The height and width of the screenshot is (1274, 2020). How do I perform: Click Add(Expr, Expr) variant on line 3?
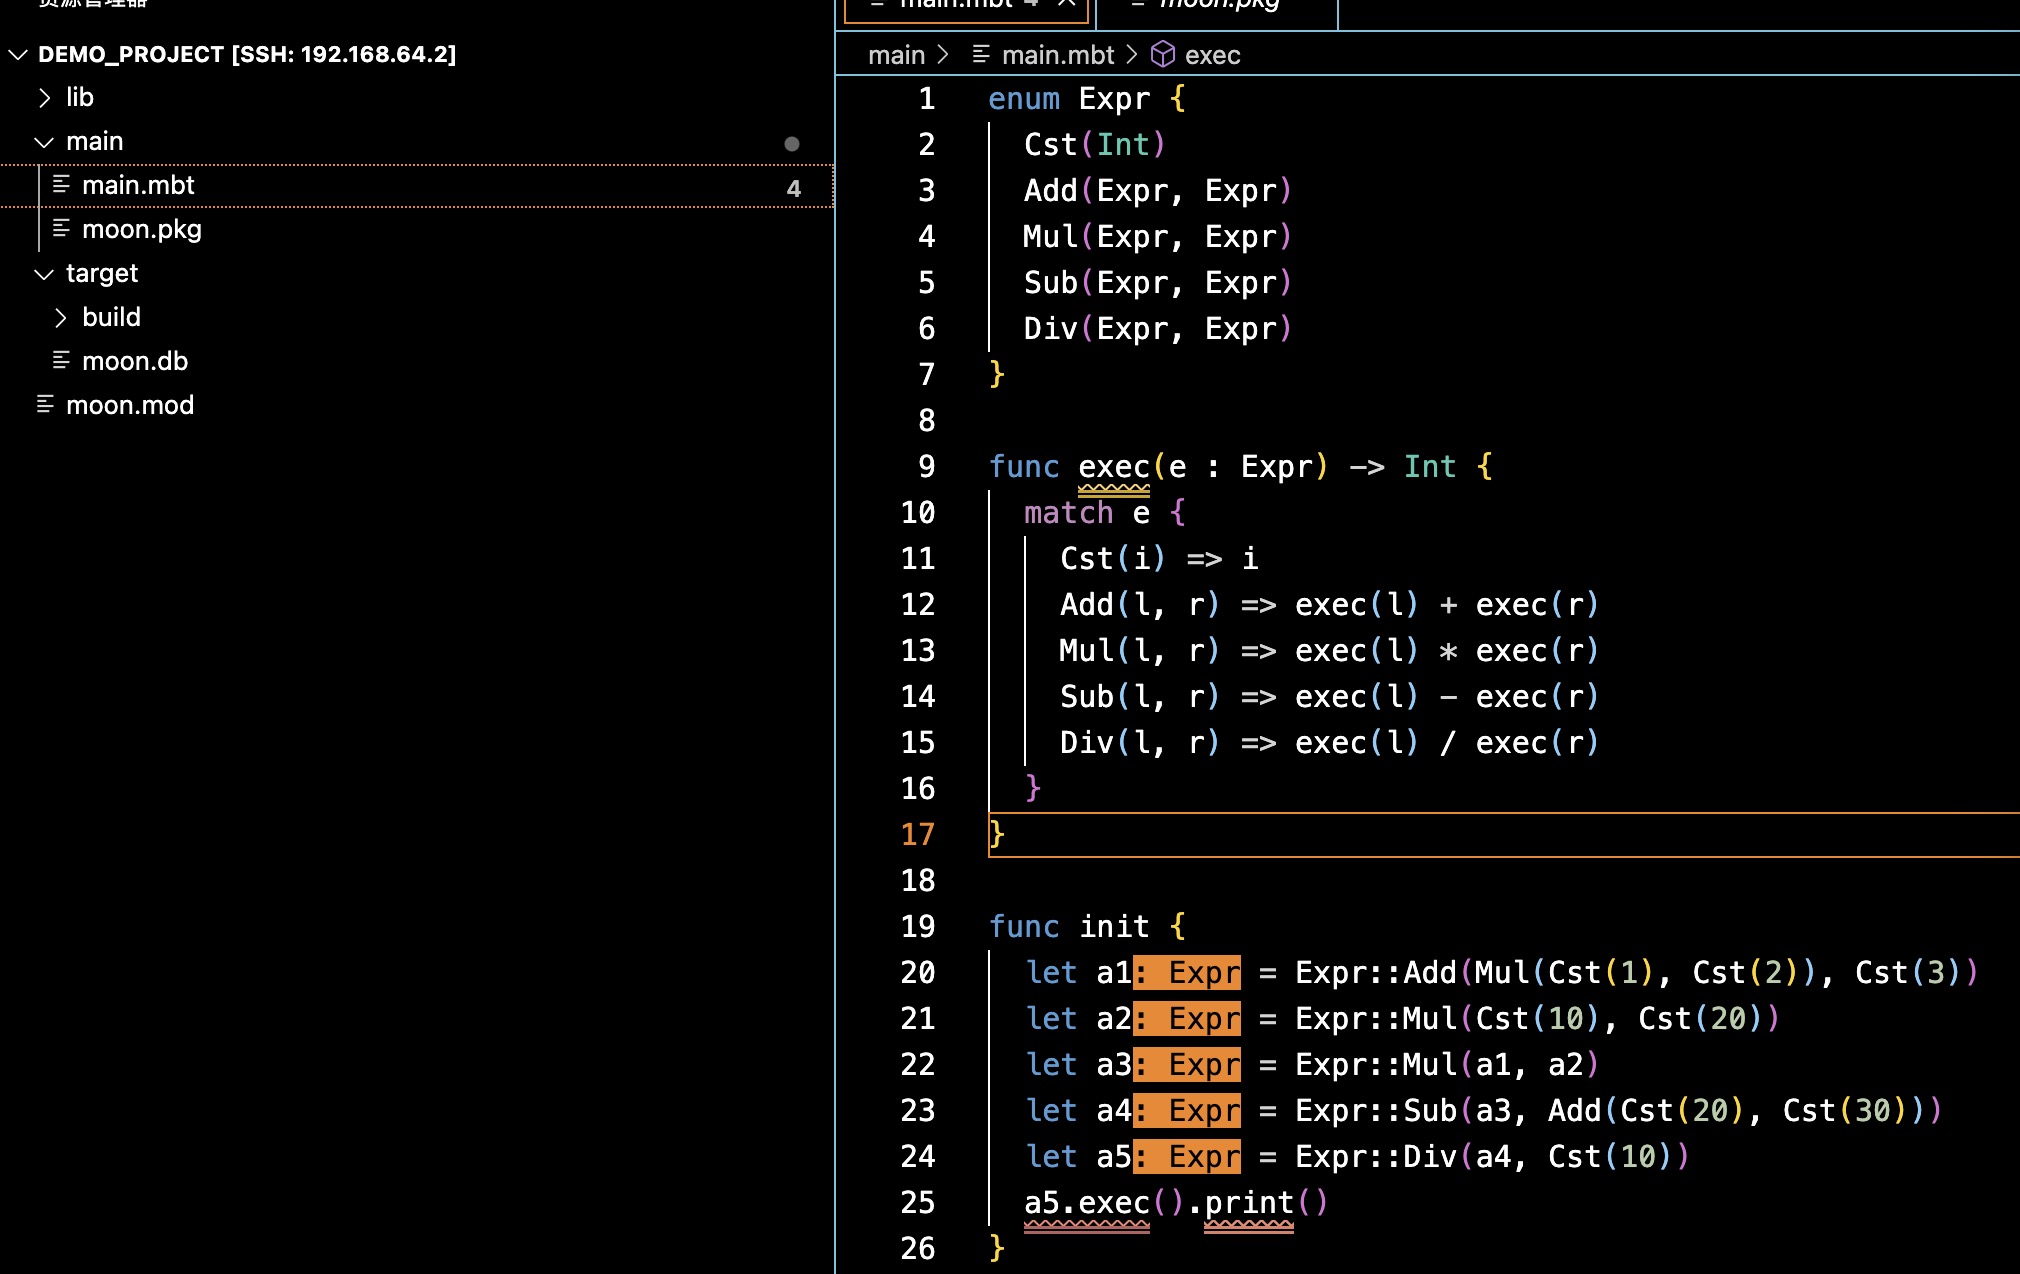pyautogui.click(x=1158, y=190)
